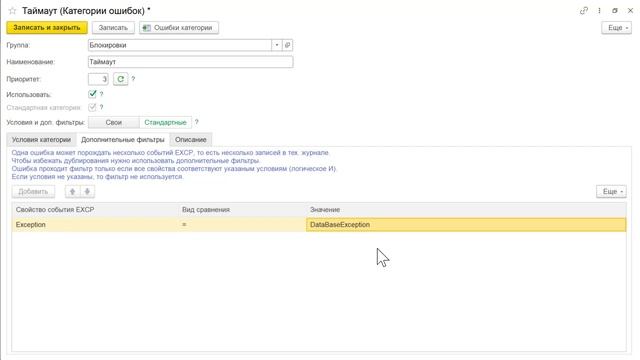Close the Таймаут form
Screen dimensions: 640x360
[x=630, y=11]
